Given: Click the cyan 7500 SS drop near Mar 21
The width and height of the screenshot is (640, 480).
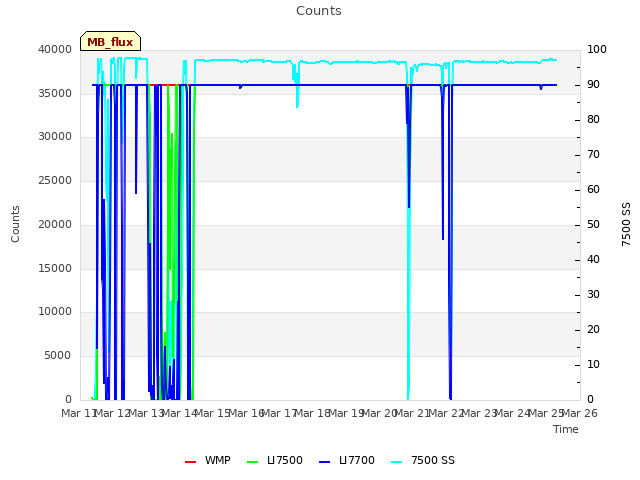Looking at the screenshot, I should [x=408, y=306].
